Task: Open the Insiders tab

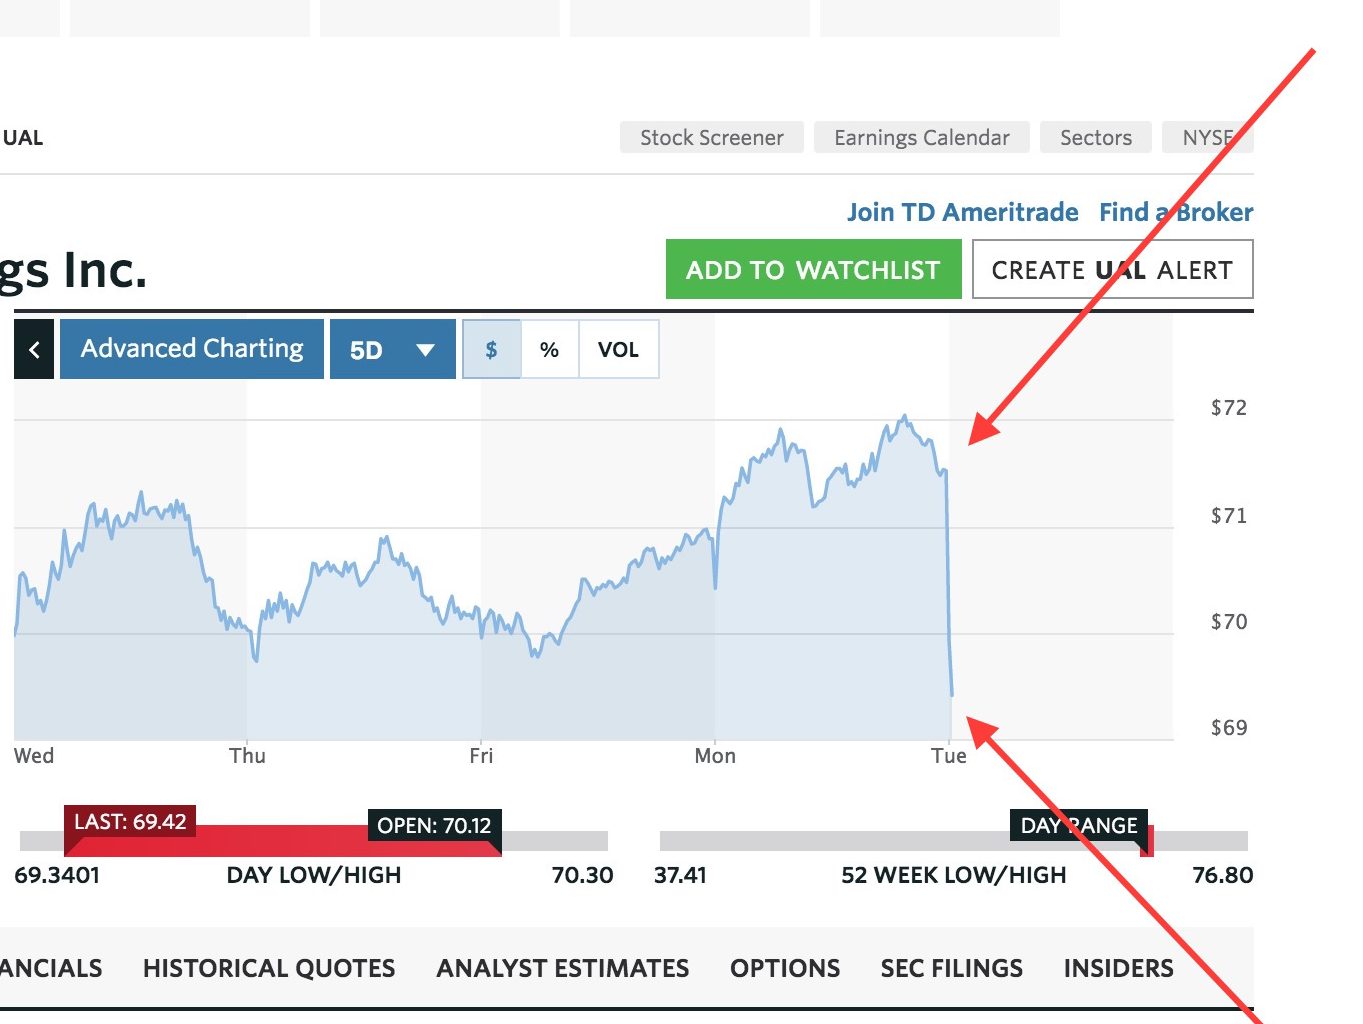Action: (x=1118, y=968)
